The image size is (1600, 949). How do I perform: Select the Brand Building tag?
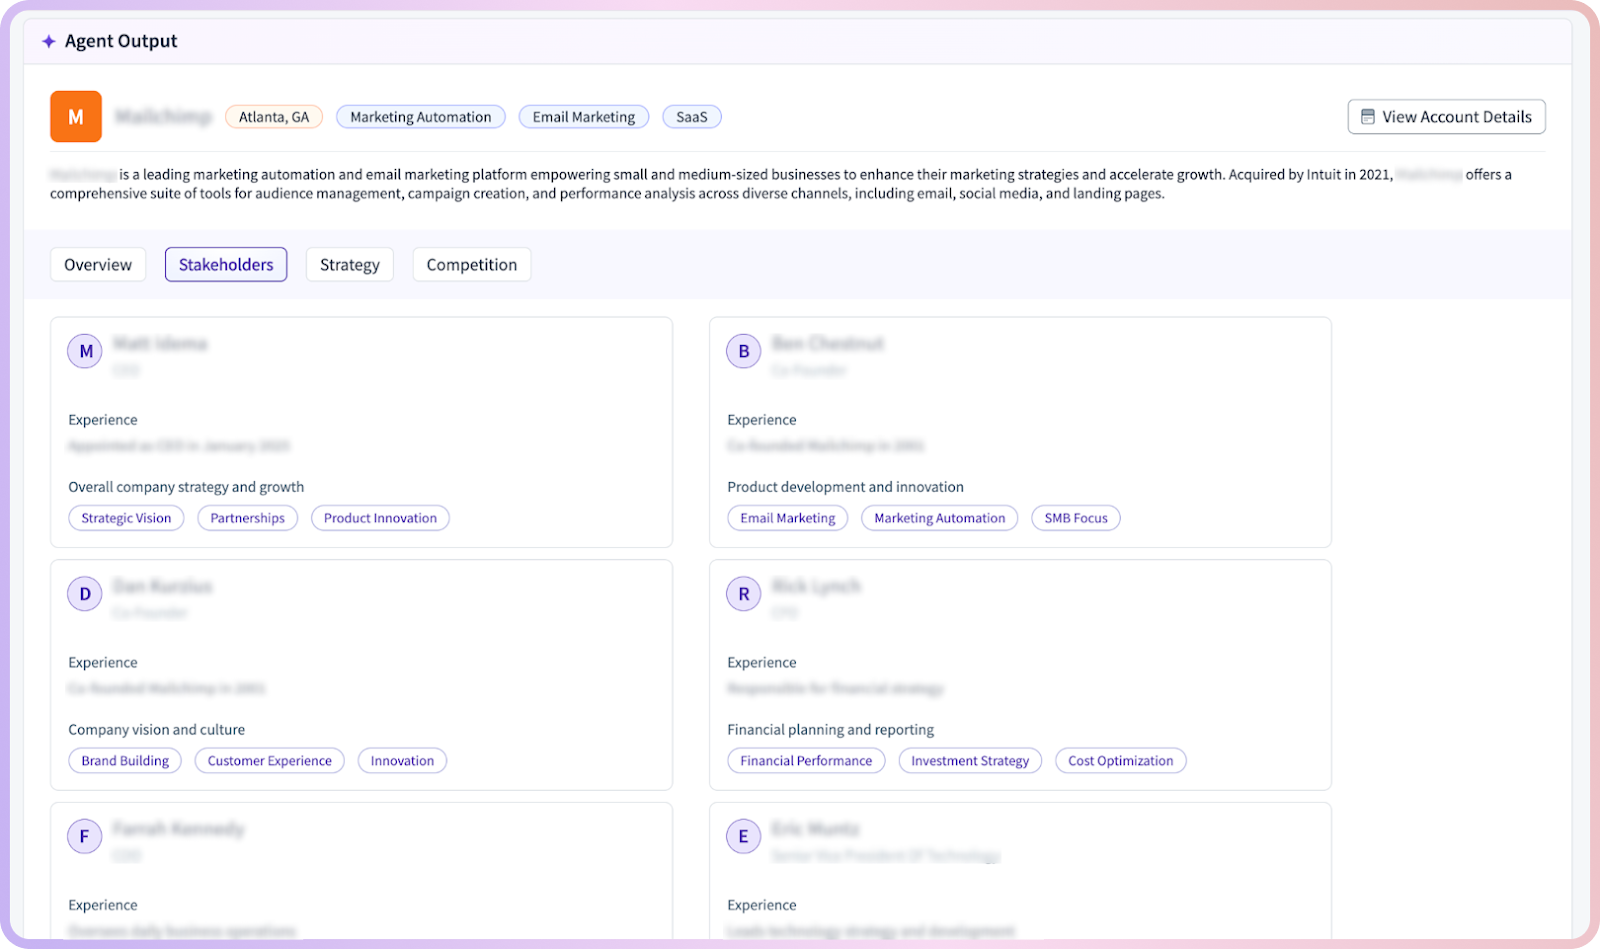point(125,761)
